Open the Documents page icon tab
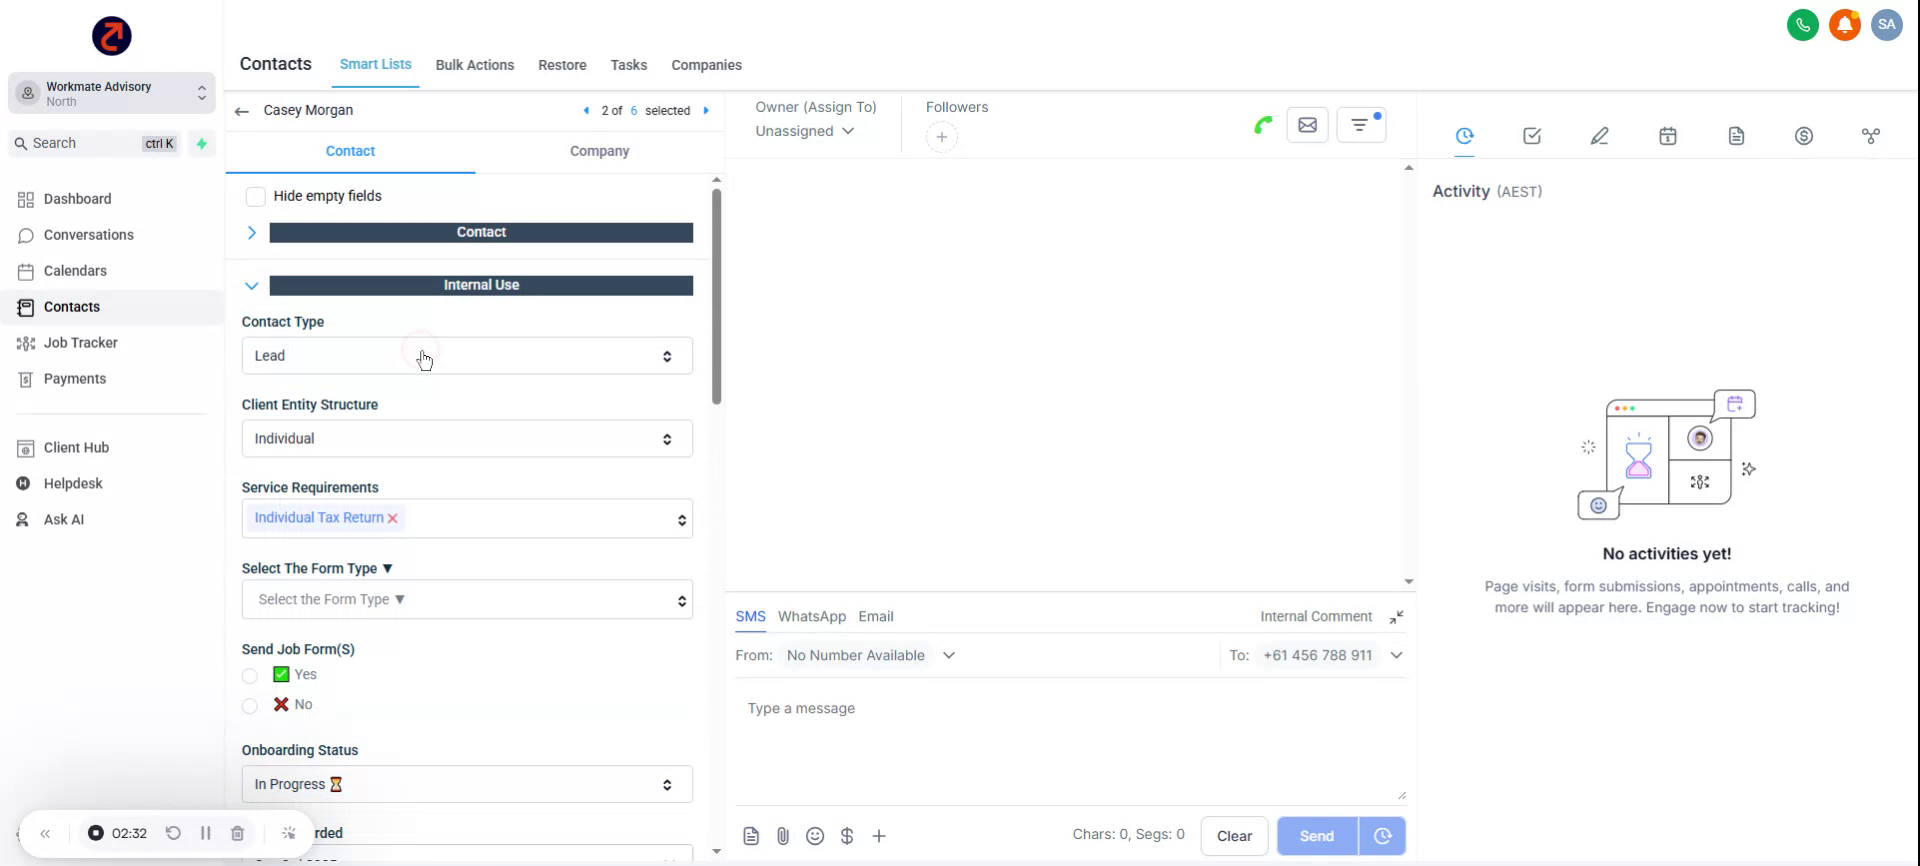 (1736, 136)
